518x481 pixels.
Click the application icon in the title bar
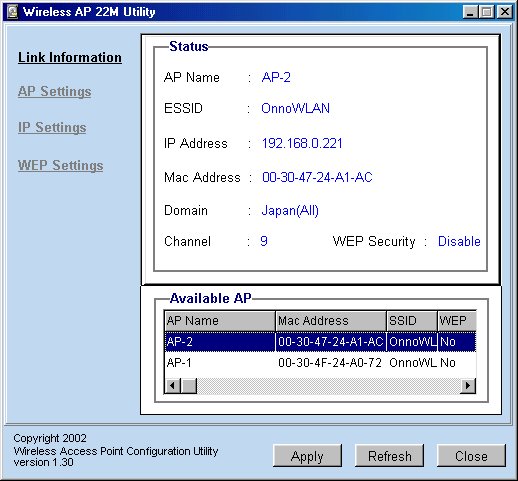[x=12, y=12]
